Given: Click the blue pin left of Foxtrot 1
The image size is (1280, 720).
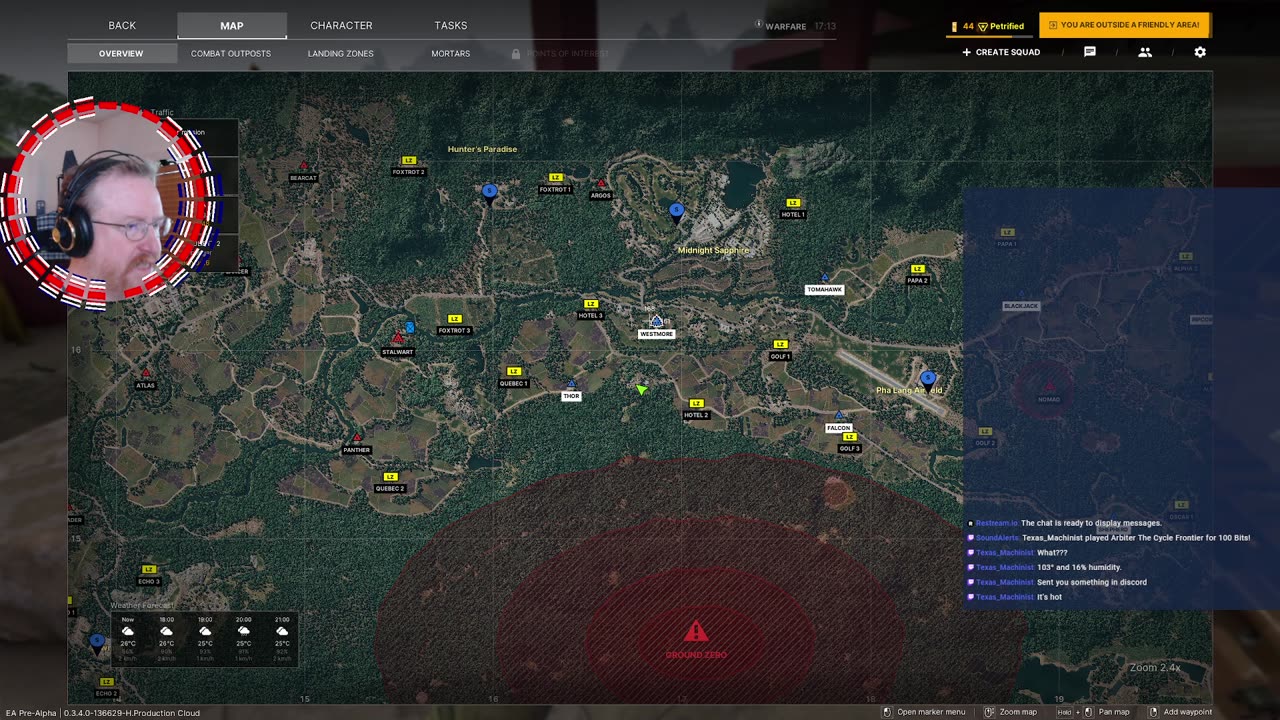Looking at the screenshot, I should (489, 192).
